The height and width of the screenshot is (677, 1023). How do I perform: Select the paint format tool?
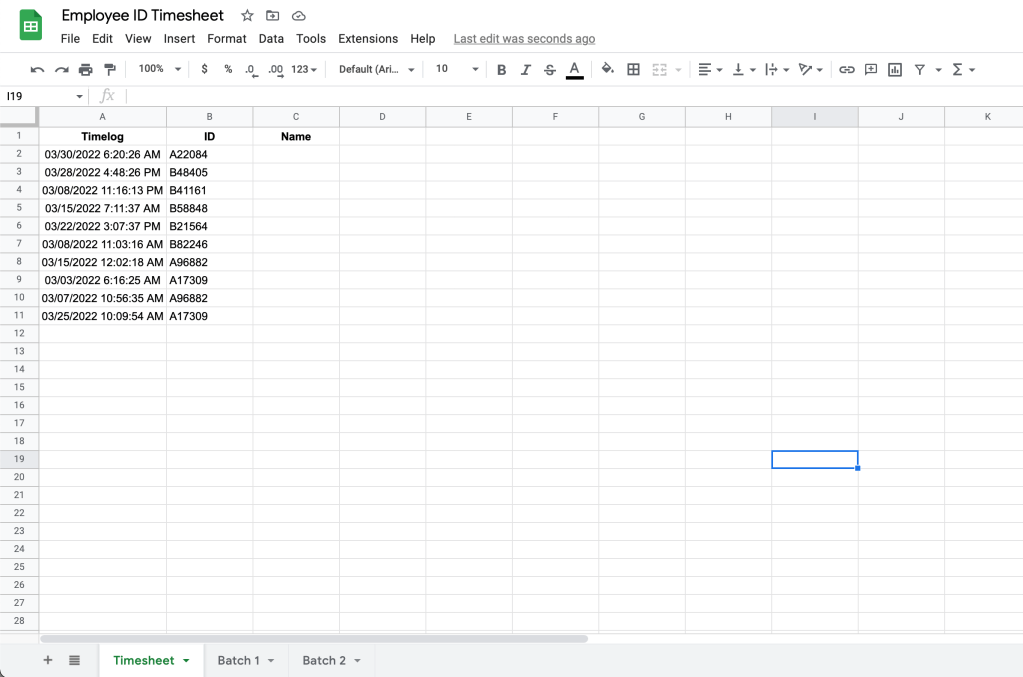coord(110,69)
